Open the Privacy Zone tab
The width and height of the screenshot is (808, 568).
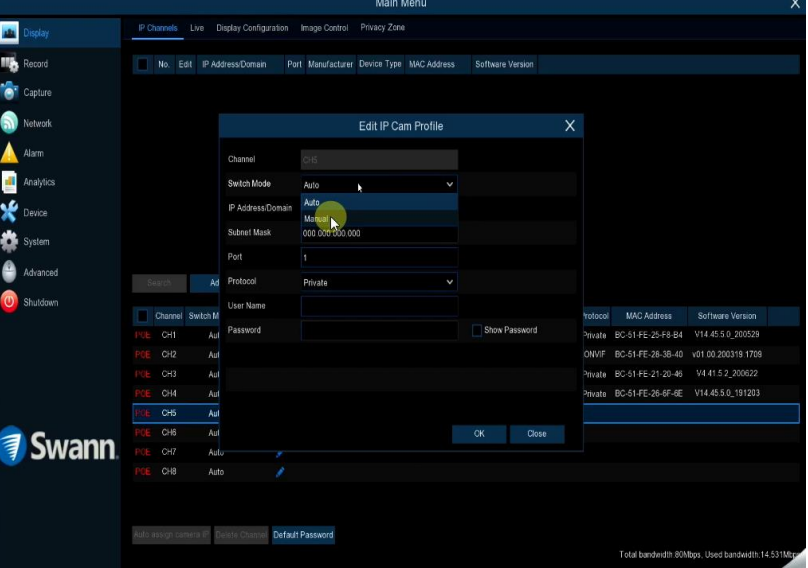click(382, 28)
